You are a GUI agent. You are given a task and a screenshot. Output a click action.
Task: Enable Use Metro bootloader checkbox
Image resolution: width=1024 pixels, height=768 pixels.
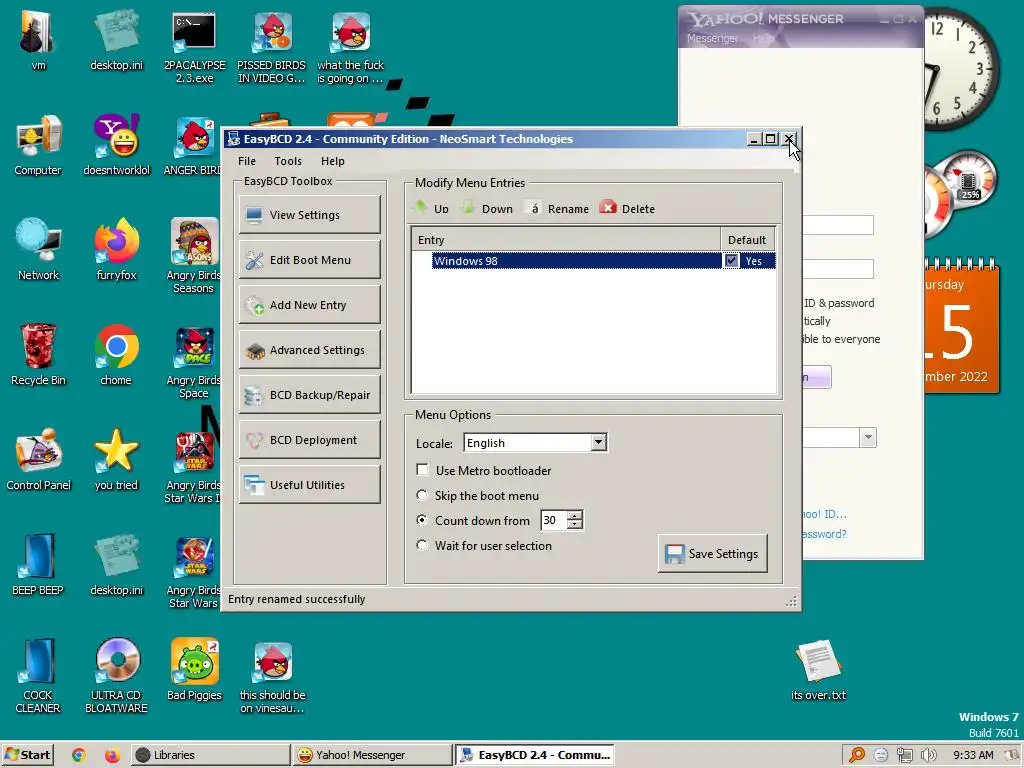click(x=423, y=470)
